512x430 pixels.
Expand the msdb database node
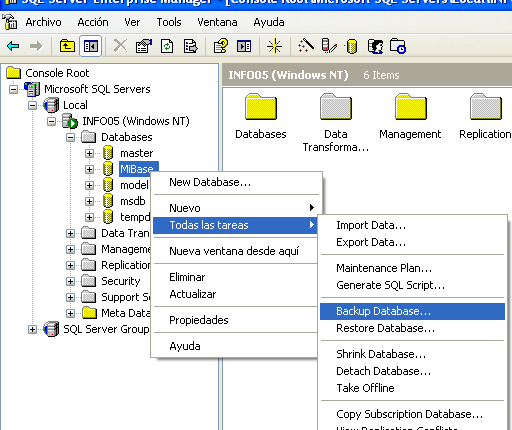pos(89,201)
